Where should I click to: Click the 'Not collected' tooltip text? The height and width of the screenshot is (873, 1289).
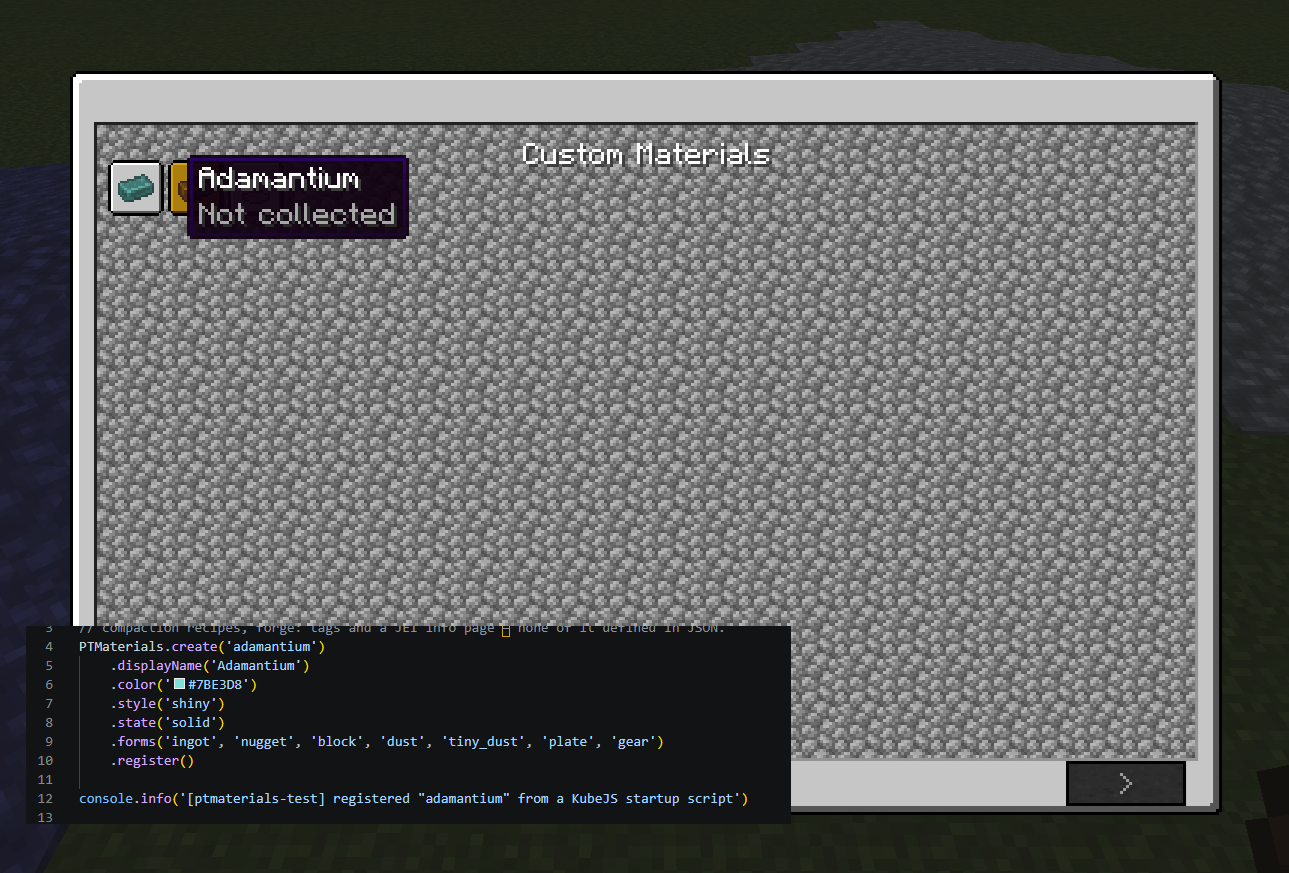pyautogui.click(x=296, y=214)
